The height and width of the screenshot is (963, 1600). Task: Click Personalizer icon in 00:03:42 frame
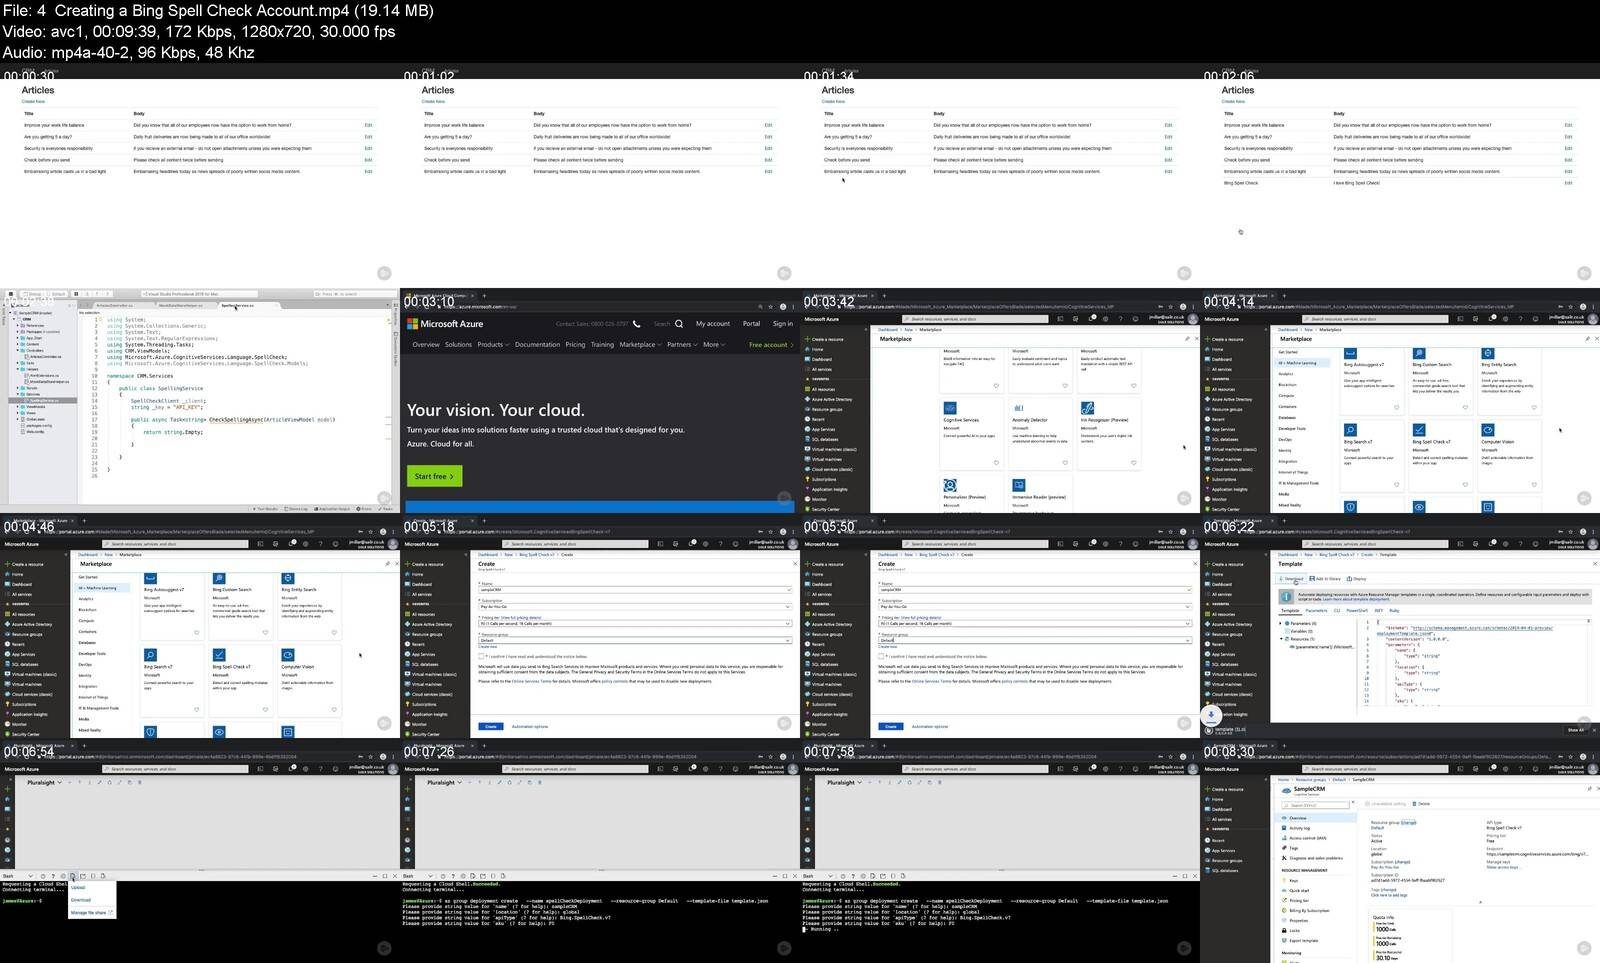point(950,485)
